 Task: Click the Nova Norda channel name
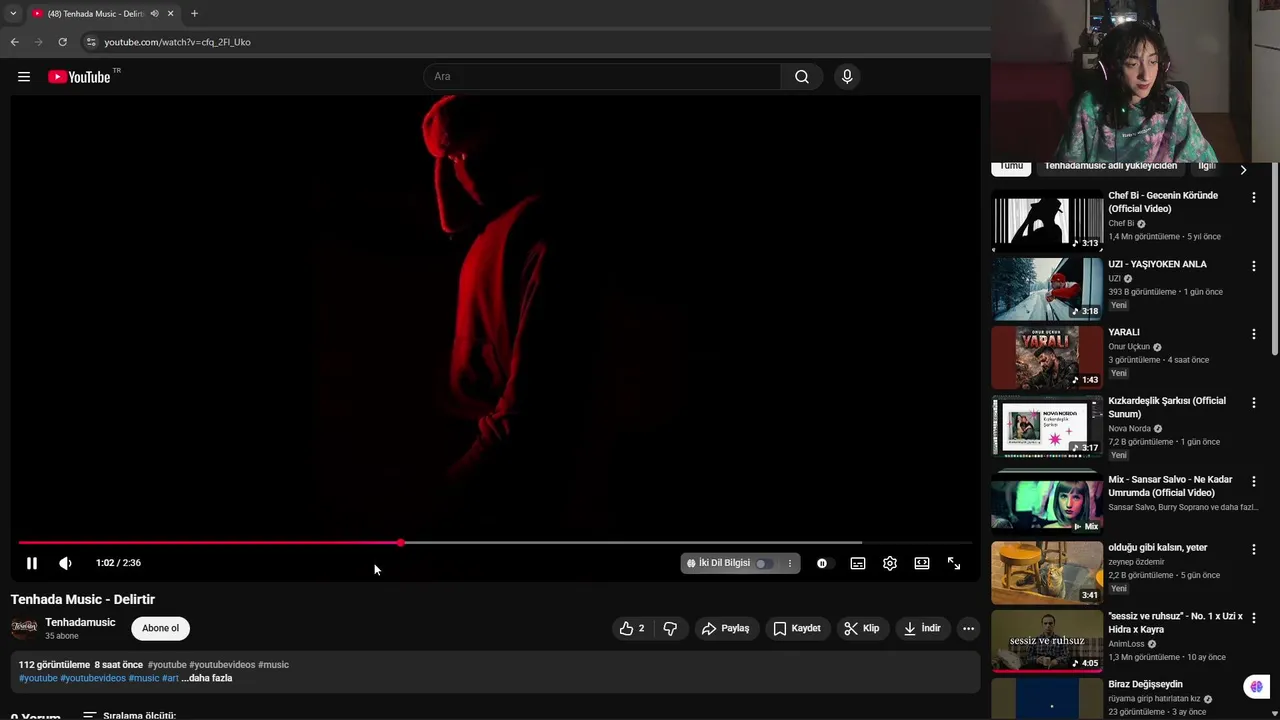click(x=1129, y=429)
